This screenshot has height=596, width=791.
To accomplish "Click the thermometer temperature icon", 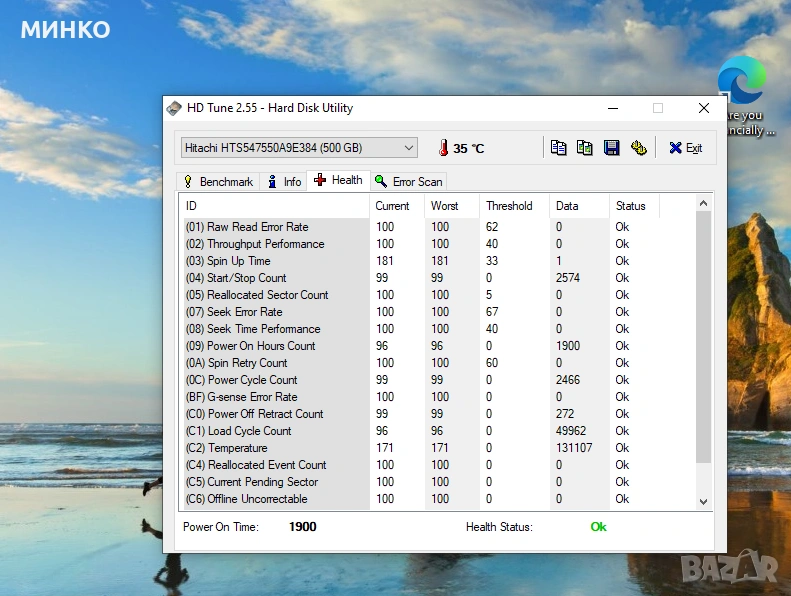I will pyautogui.click(x=442, y=148).
